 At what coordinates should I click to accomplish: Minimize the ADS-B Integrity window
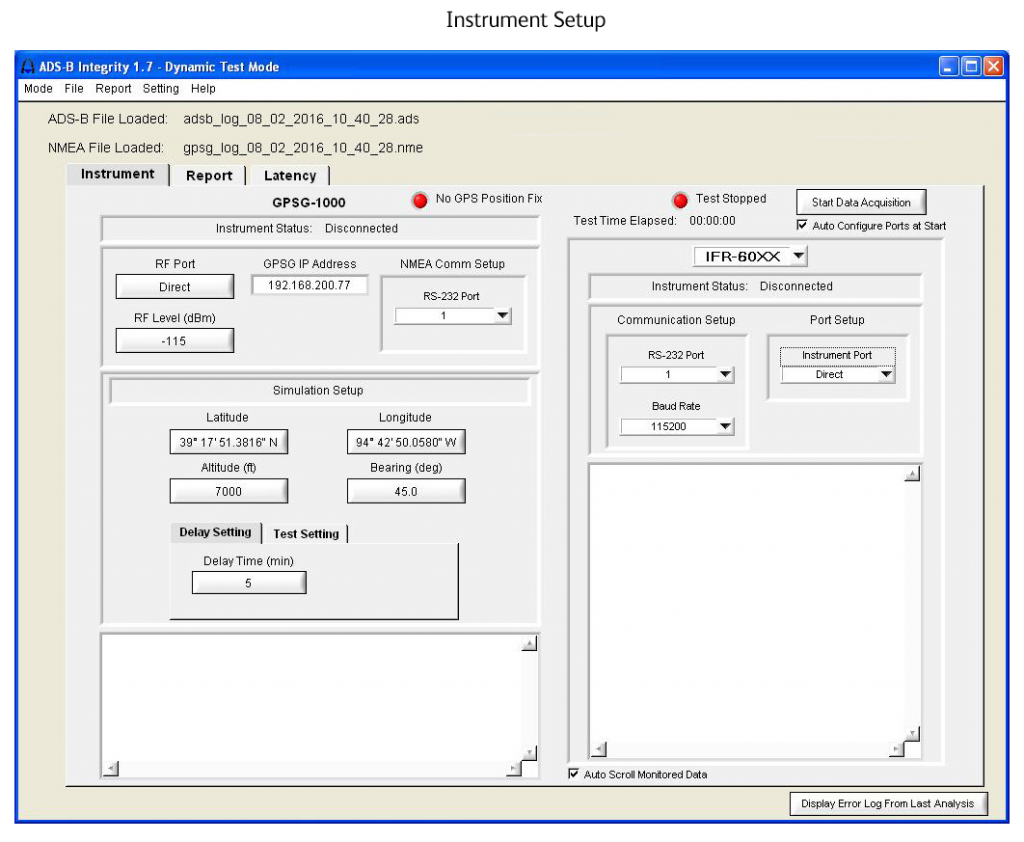949,67
